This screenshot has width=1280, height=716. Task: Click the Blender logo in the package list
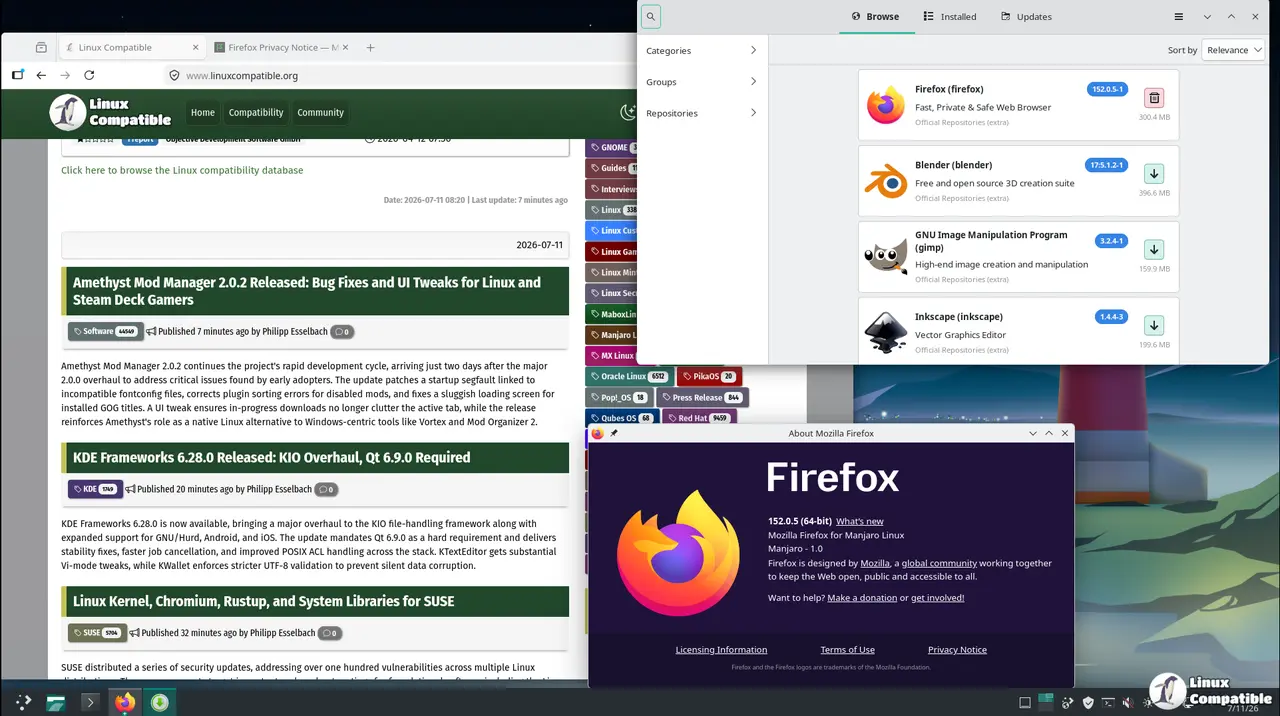(885, 181)
